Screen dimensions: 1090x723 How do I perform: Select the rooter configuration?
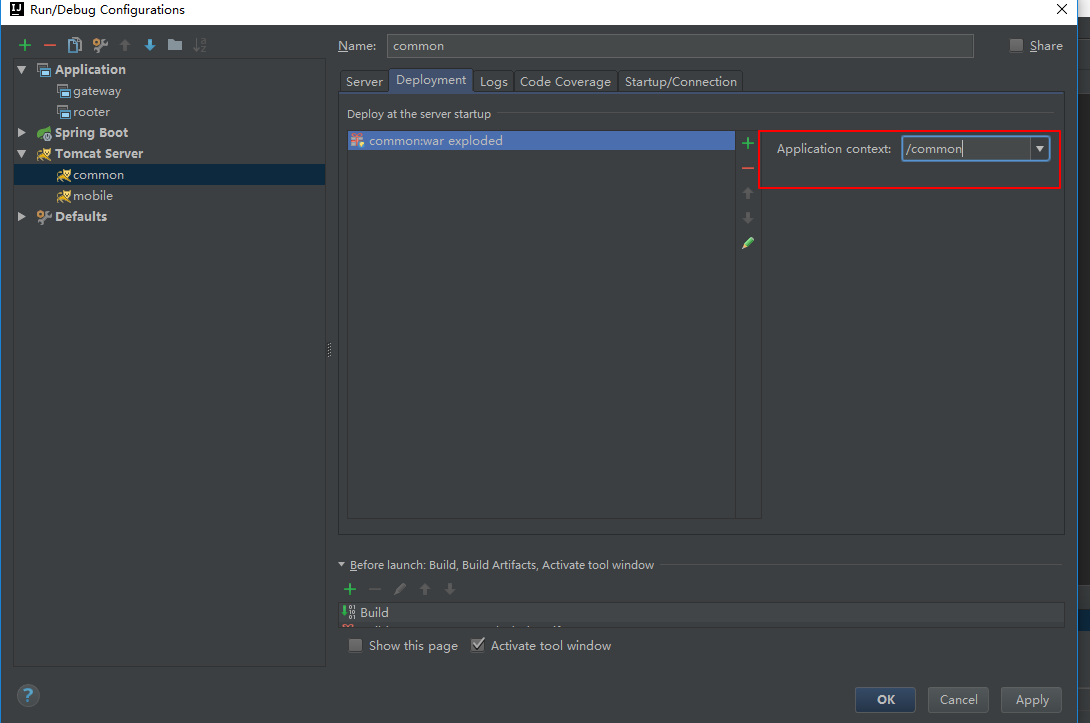point(91,112)
